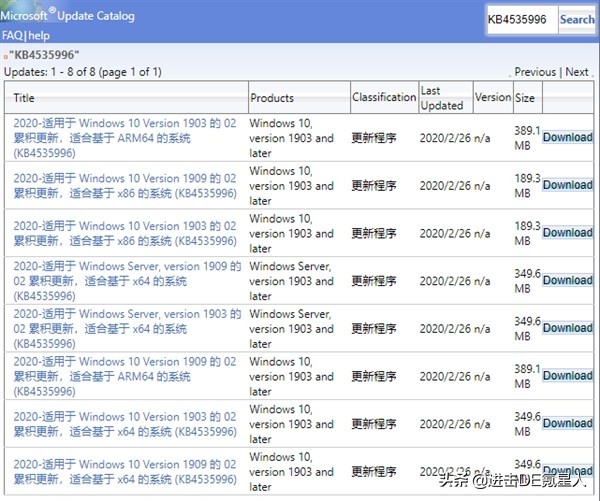Viewport: 600px width, 501px height.
Task: Open the Windows Server version 1909 x64 update title
Action: click(127, 281)
